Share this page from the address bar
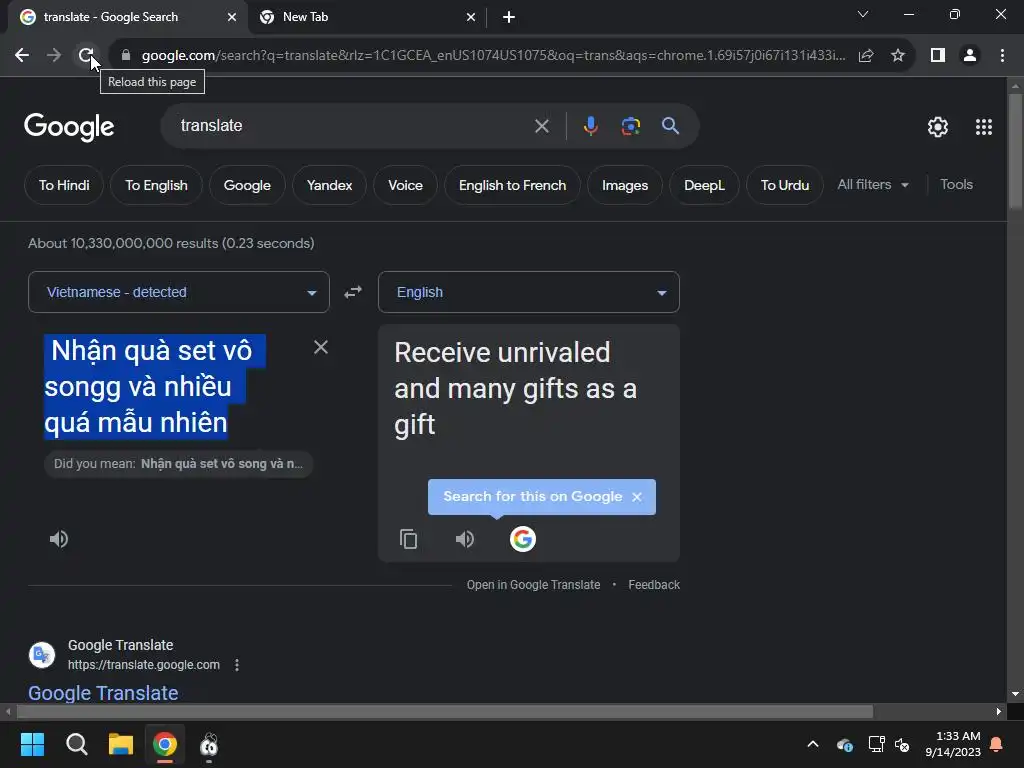1024x768 pixels. click(x=866, y=56)
